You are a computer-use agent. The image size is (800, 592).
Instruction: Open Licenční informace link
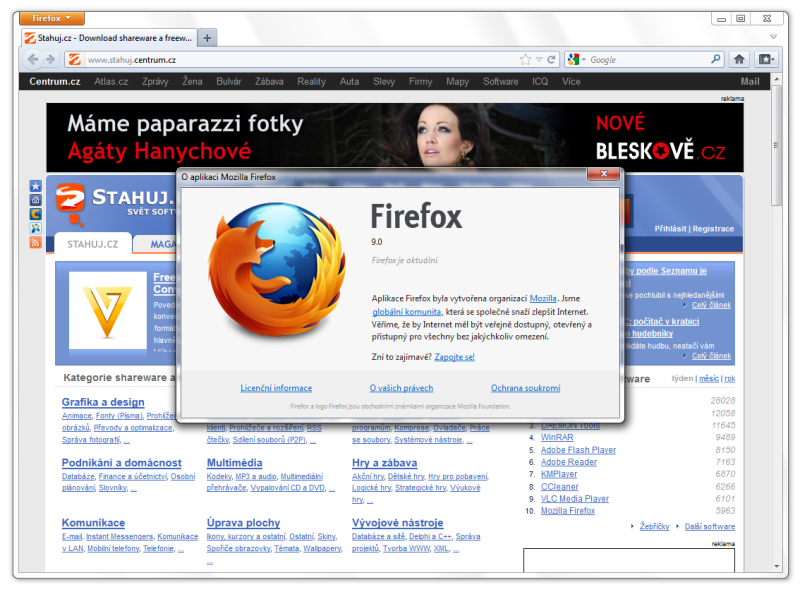tap(276, 388)
